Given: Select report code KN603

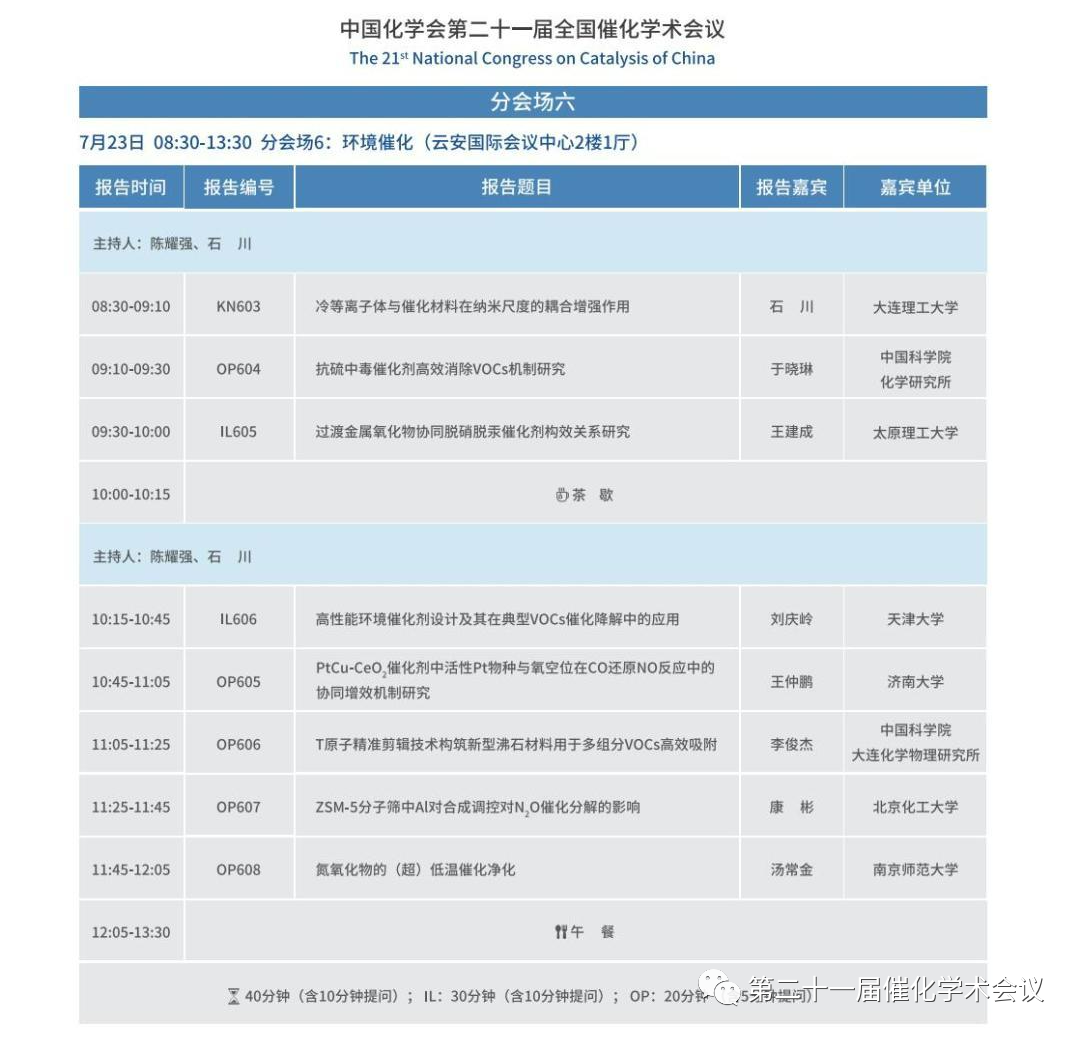Looking at the screenshot, I should tap(238, 307).
